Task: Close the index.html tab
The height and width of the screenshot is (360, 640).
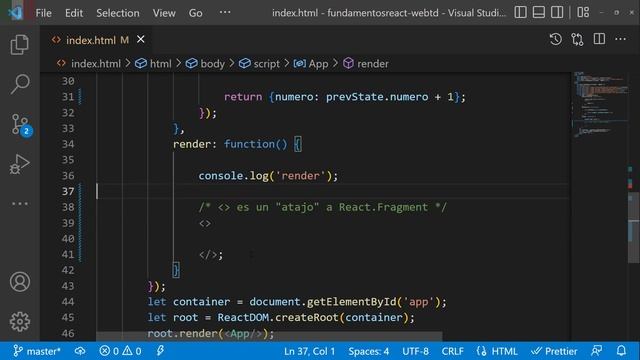Action: (x=140, y=39)
